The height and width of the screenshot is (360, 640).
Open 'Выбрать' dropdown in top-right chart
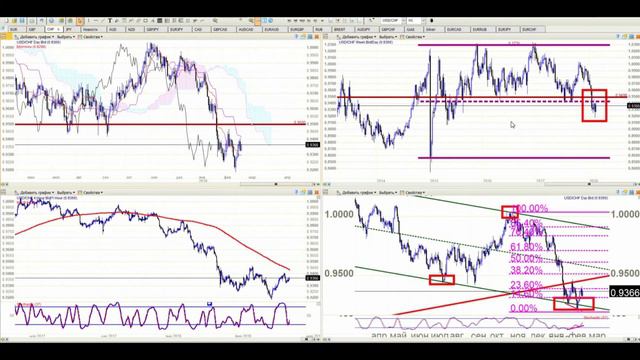click(388, 37)
